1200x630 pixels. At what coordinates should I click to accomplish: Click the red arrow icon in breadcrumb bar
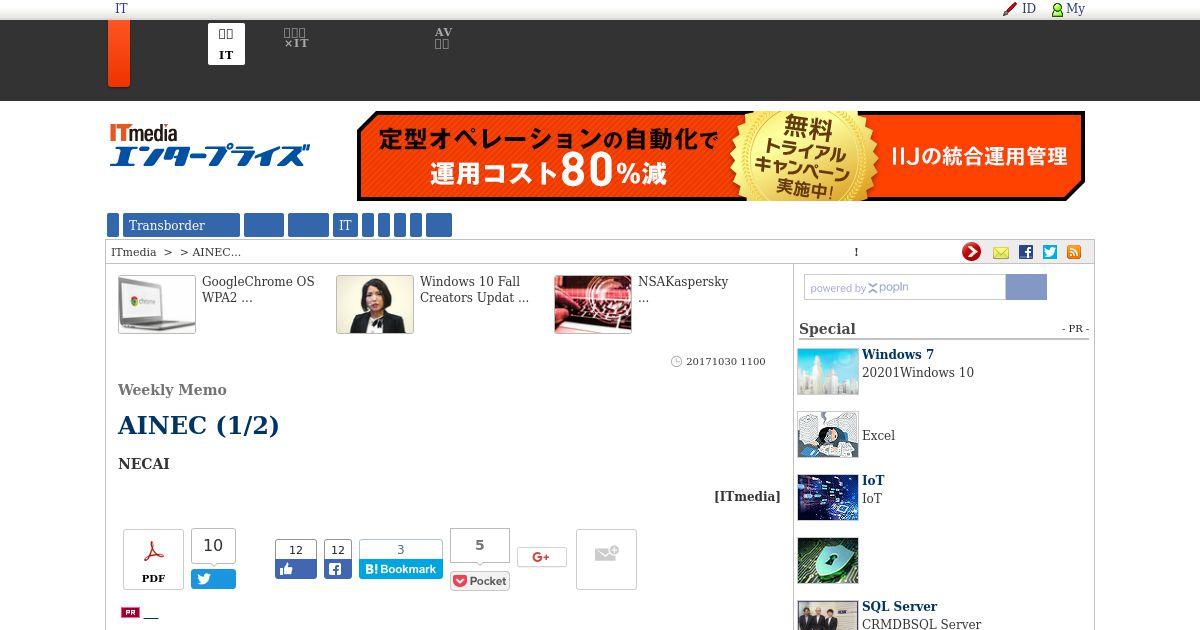pyautogui.click(x=971, y=252)
